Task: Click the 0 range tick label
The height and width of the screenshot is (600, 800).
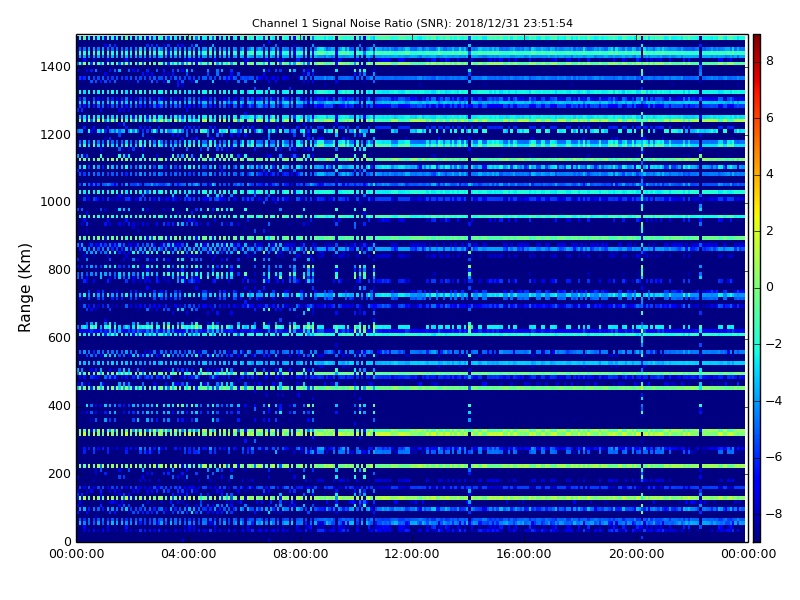Action: (68, 541)
